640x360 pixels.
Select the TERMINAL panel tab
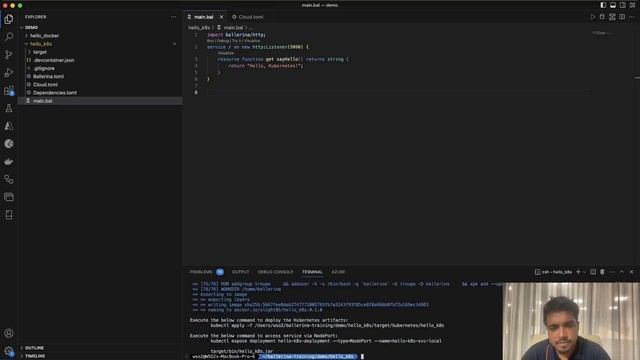312,272
